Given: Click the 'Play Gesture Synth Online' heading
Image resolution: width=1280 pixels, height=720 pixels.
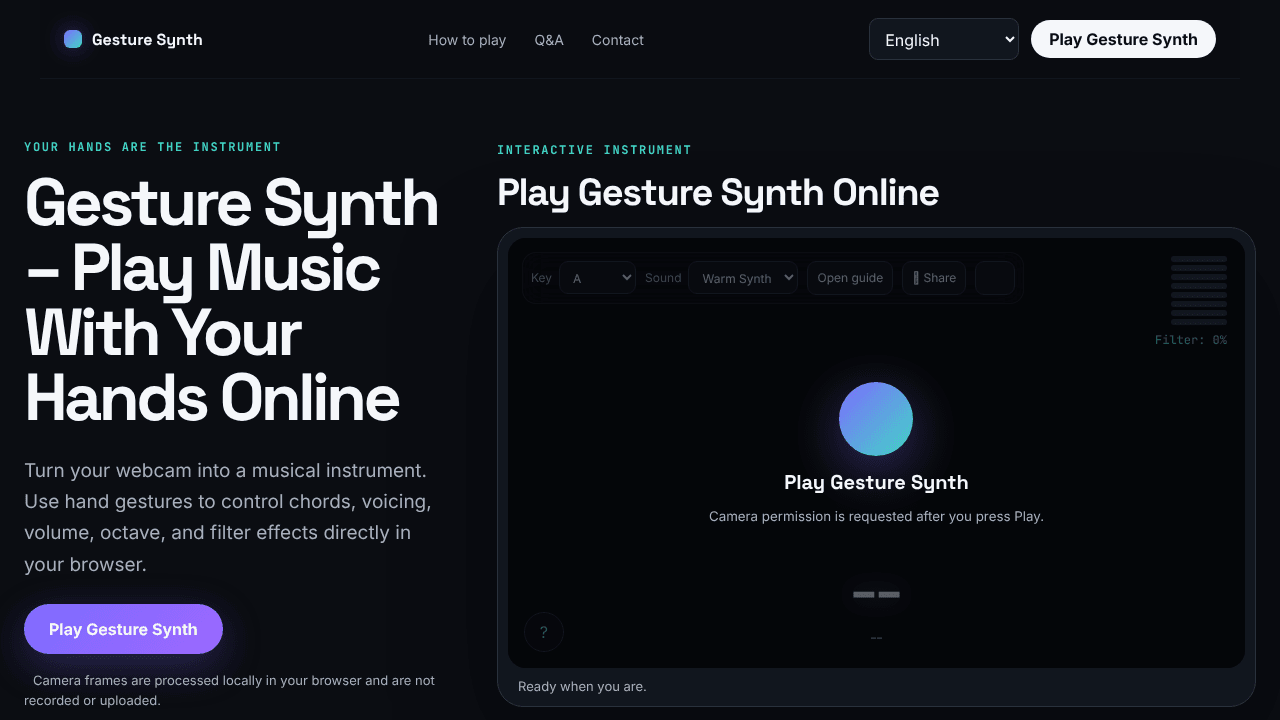Looking at the screenshot, I should 718,192.
